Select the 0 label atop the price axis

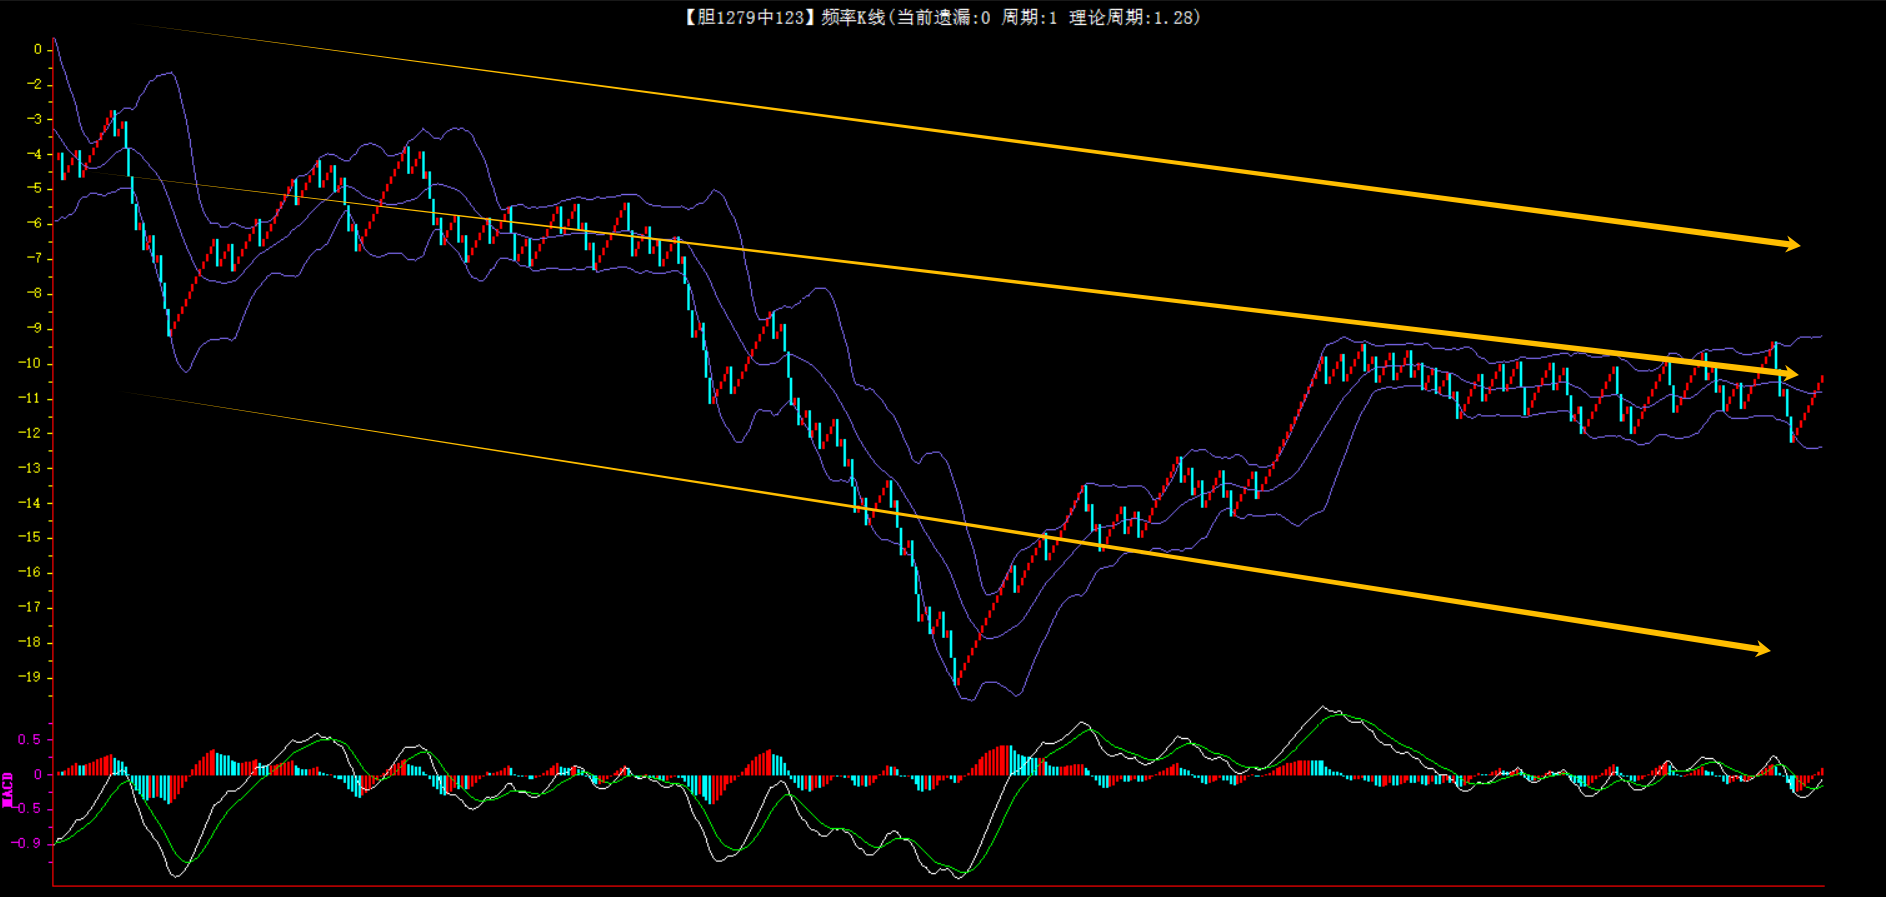(38, 49)
